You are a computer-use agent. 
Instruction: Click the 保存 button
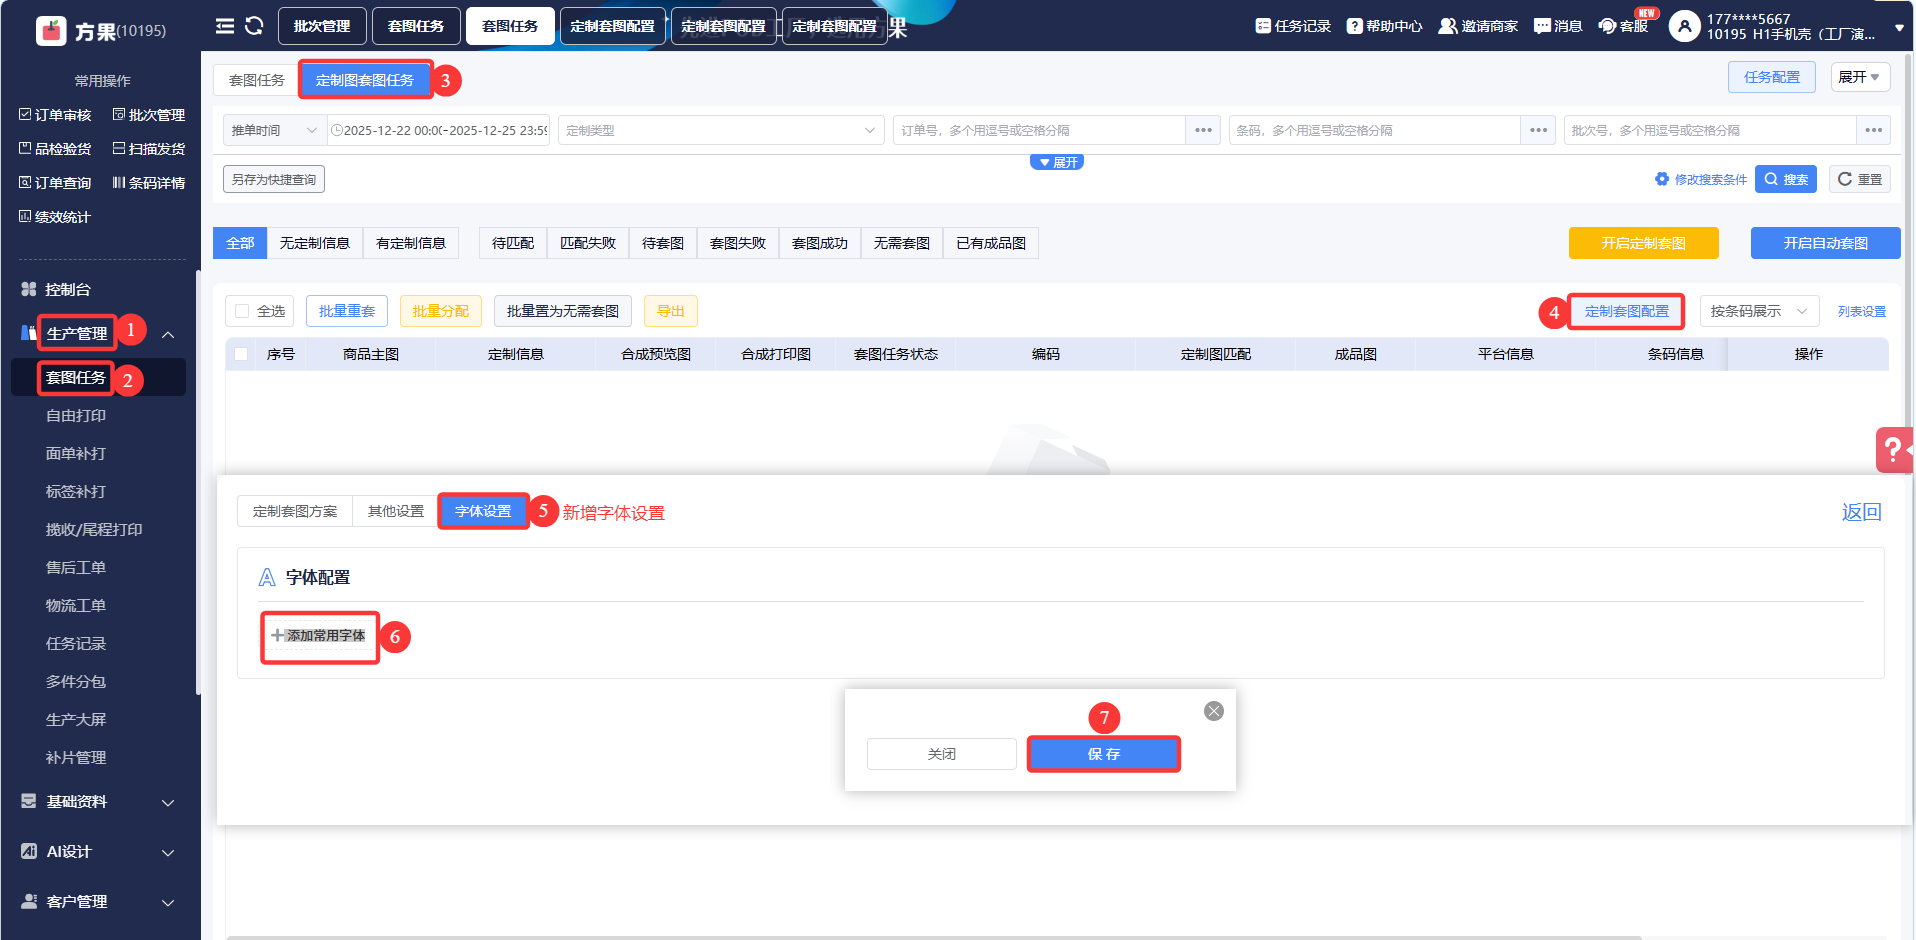pos(1104,754)
